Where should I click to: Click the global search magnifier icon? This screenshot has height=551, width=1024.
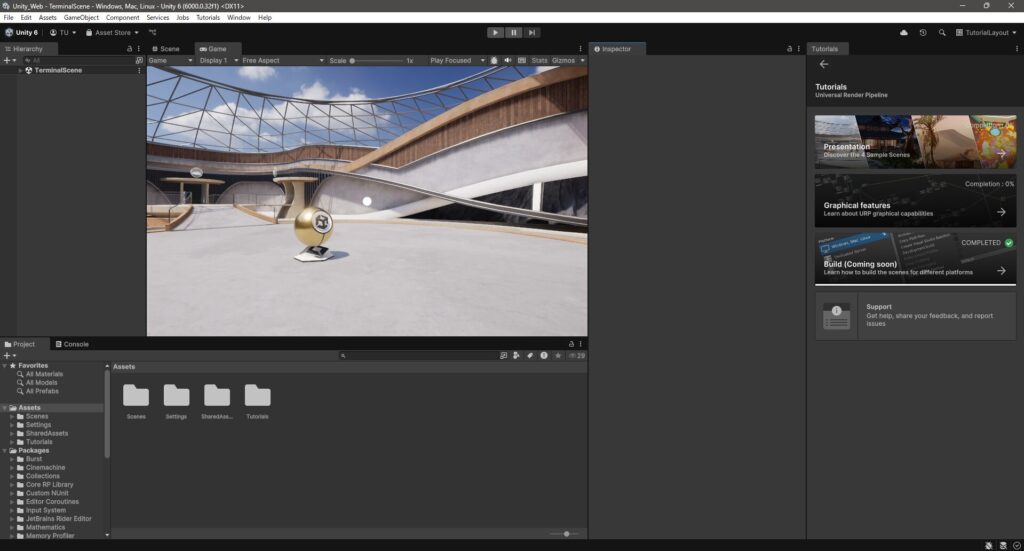click(942, 32)
